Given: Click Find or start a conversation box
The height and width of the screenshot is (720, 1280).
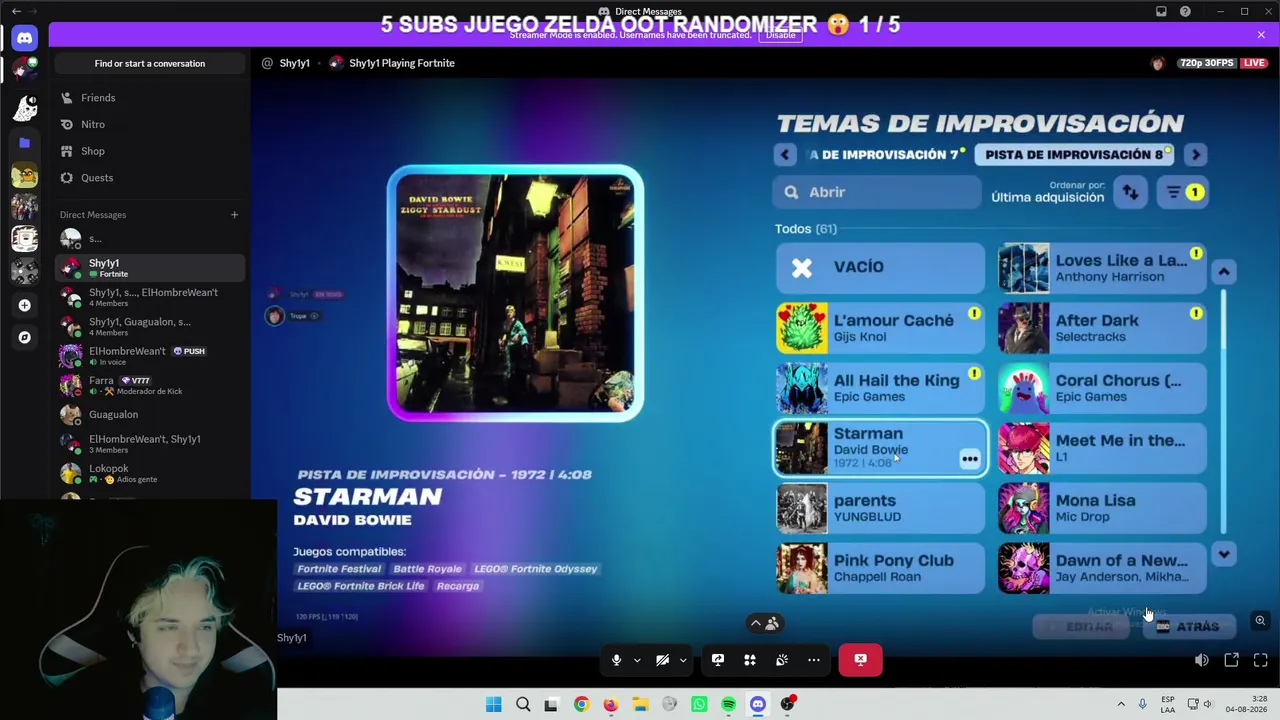Looking at the screenshot, I should click(x=150, y=63).
